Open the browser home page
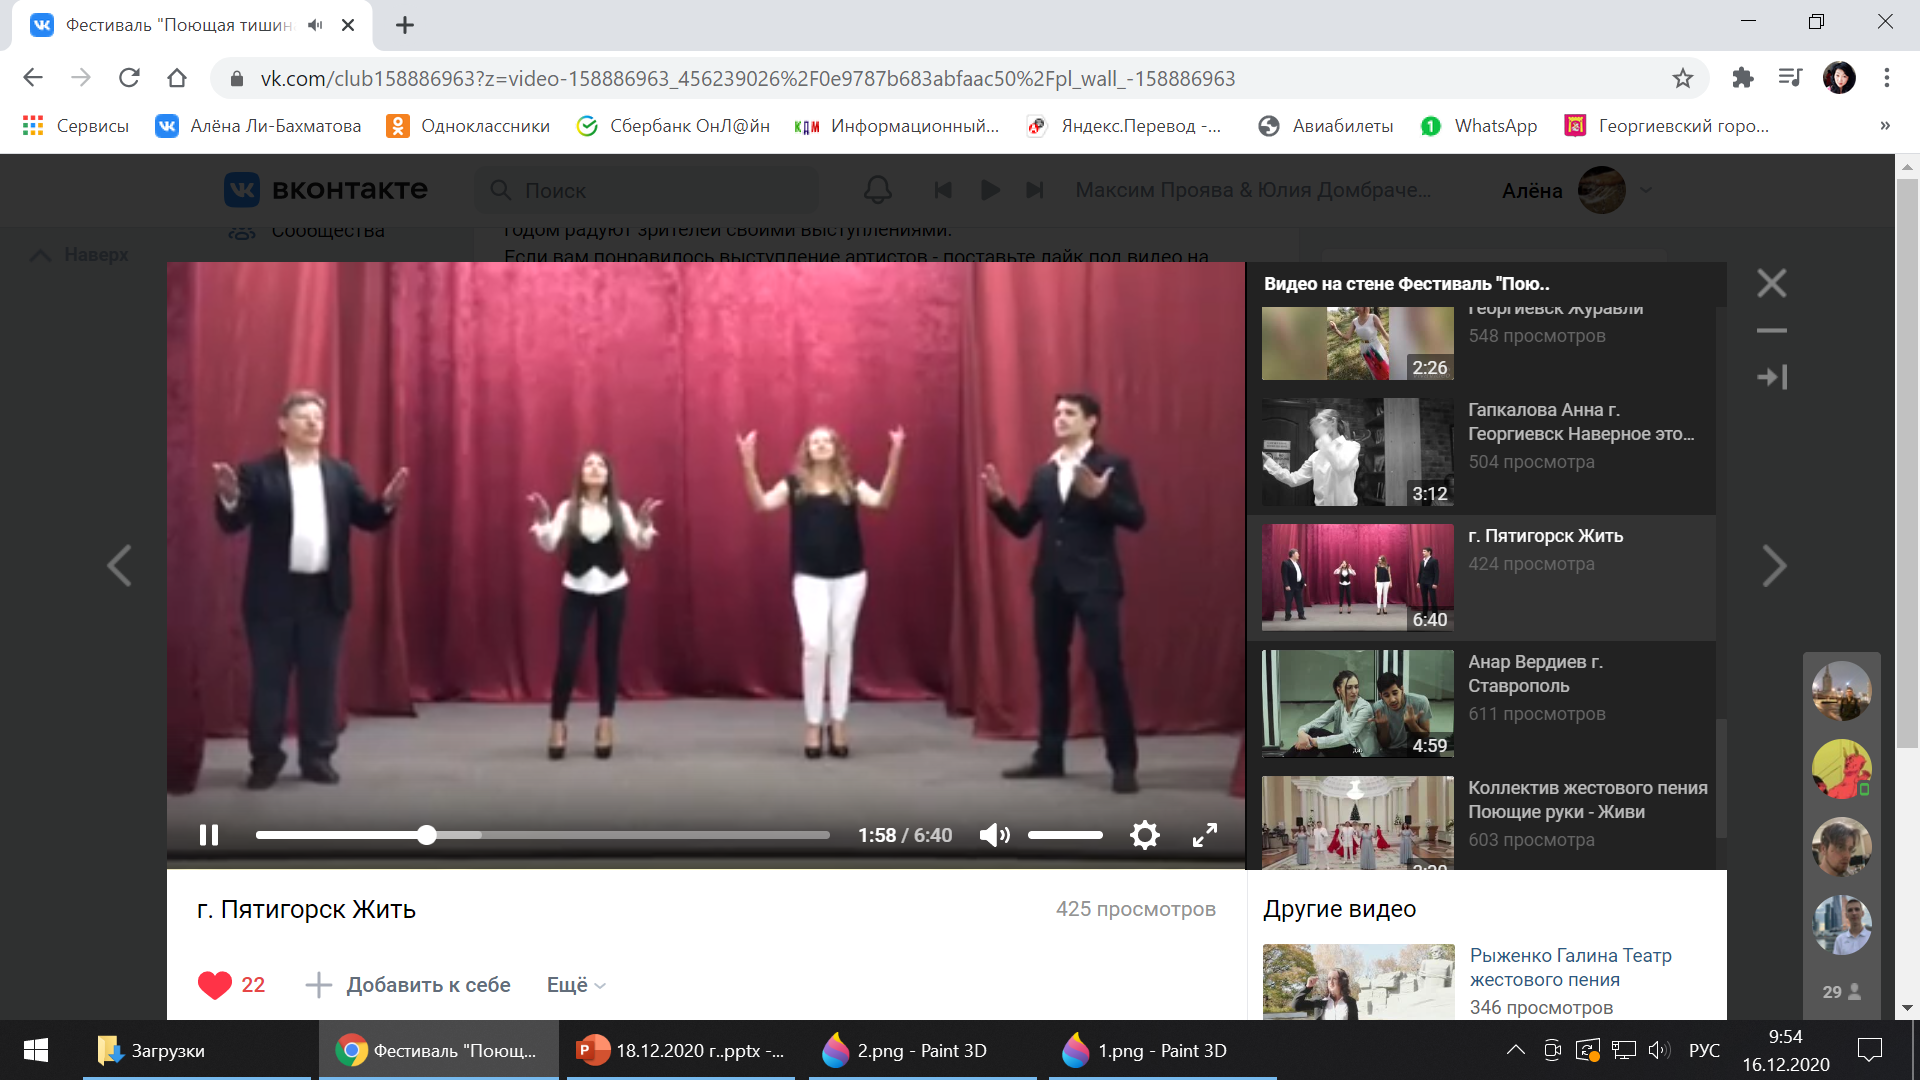1920x1080 pixels. (x=177, y=78)
